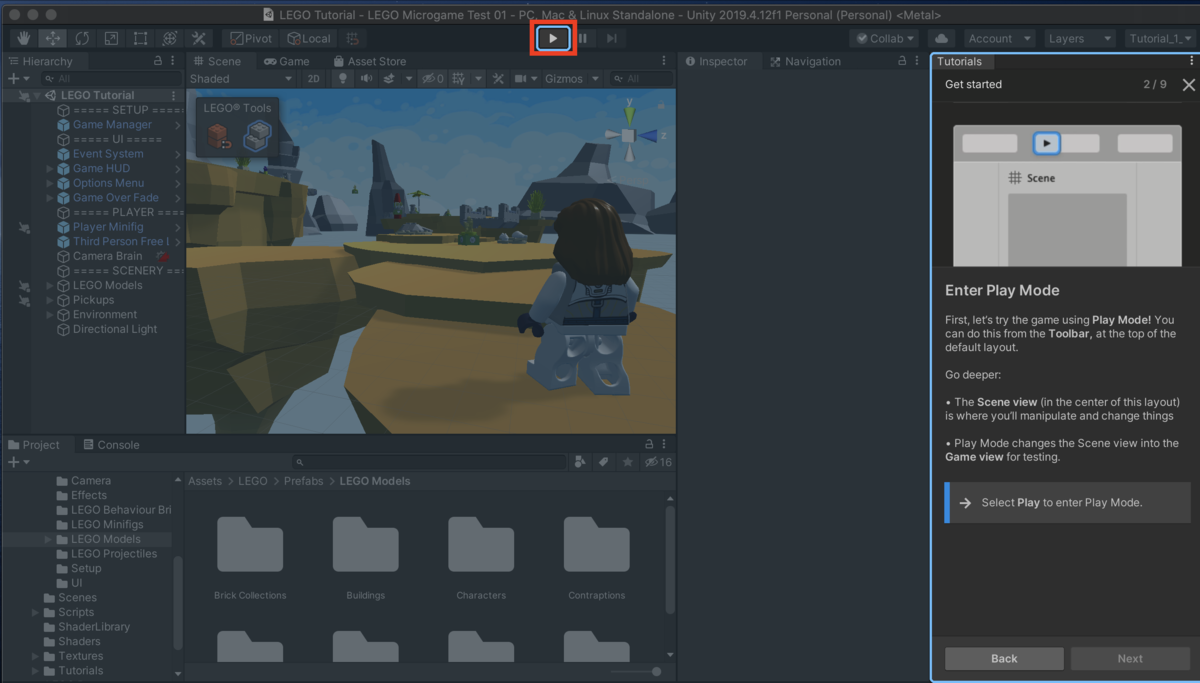Click Assets in the project breadcrumb

[205, 481]
